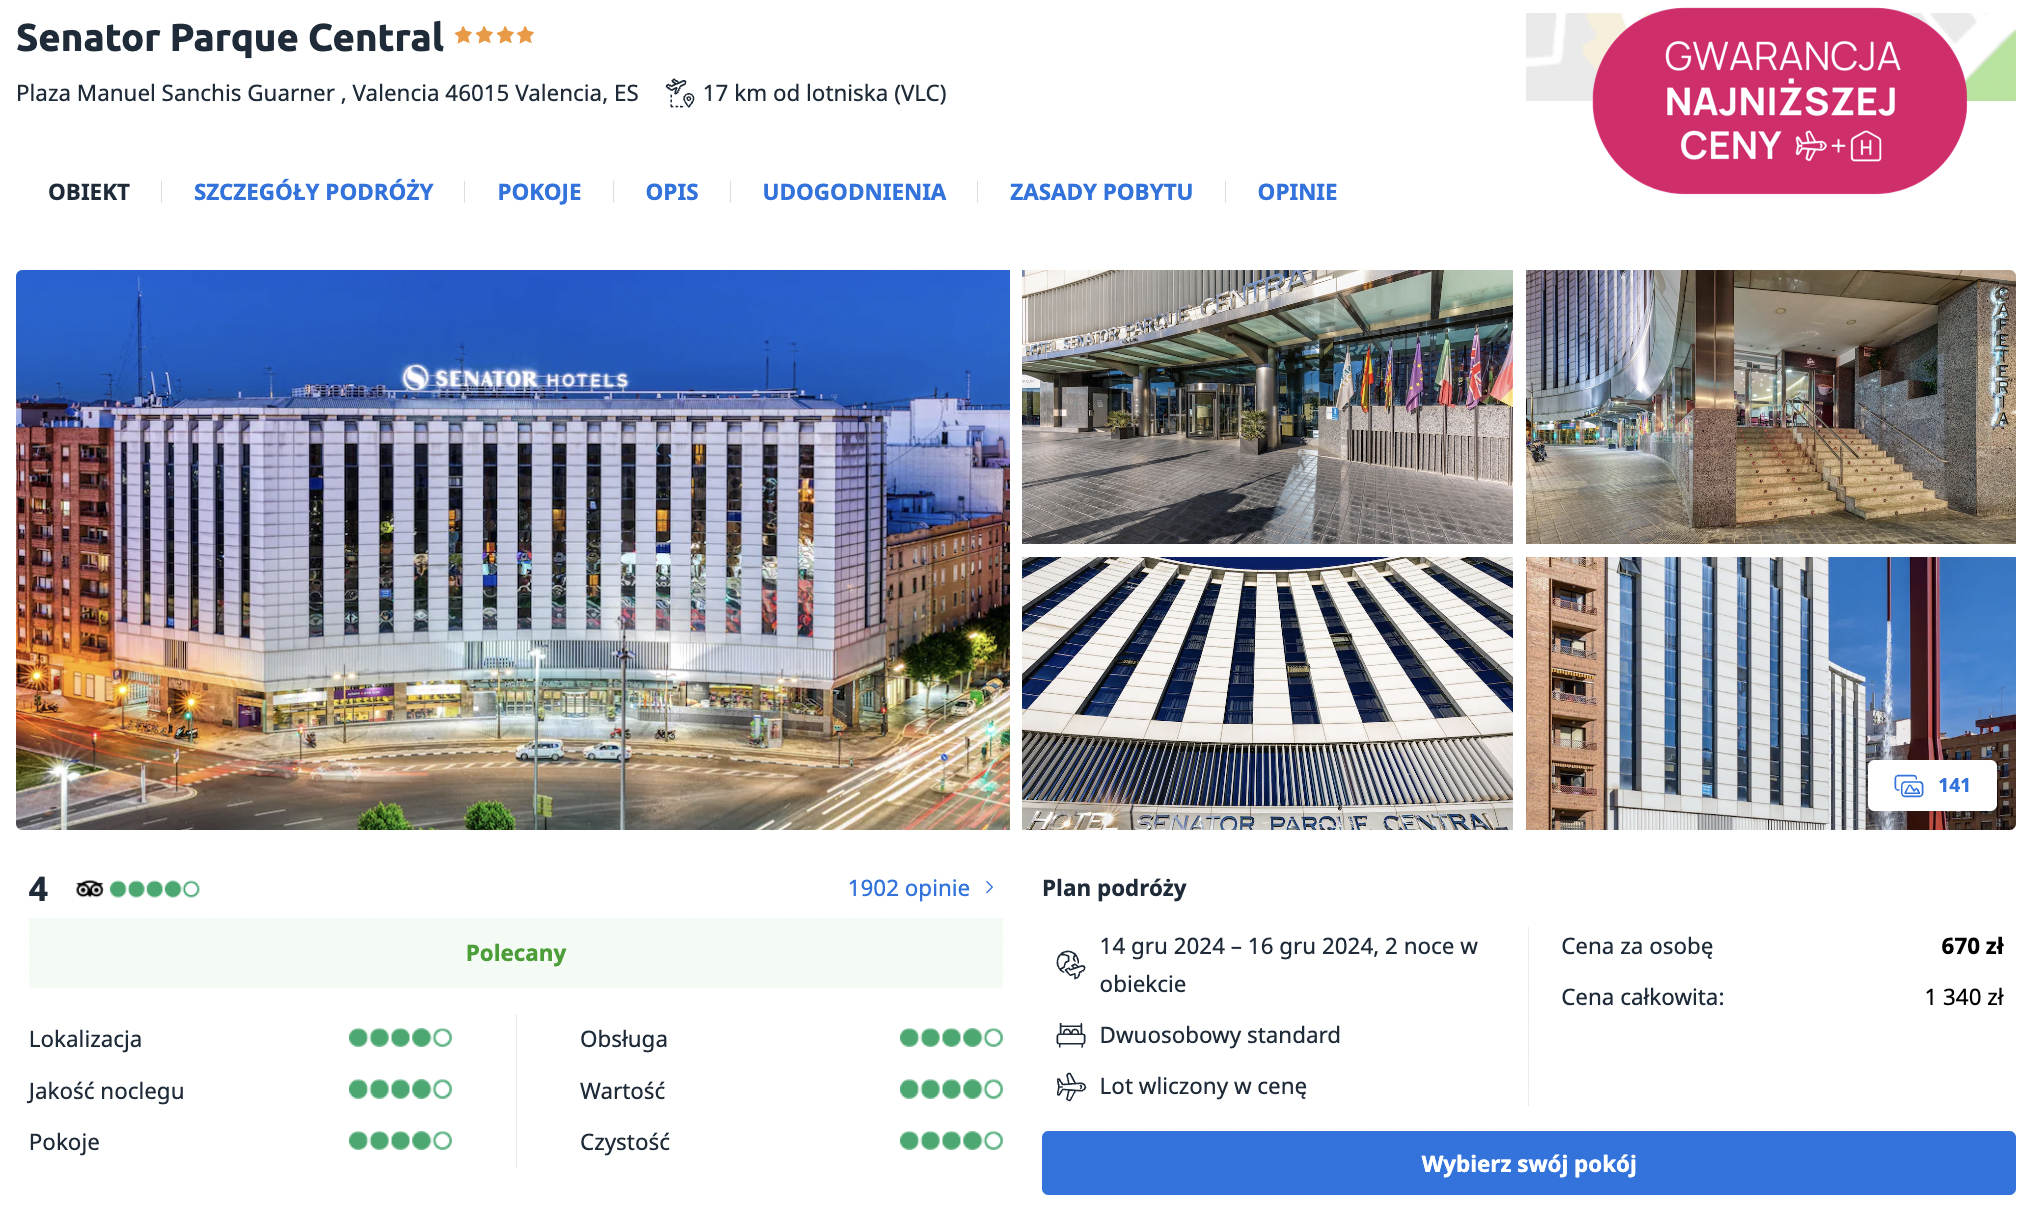This screenshot has height=1212, width=2034.
Task: Click the TripAdvisor owl logo icon
Action: 89,889
